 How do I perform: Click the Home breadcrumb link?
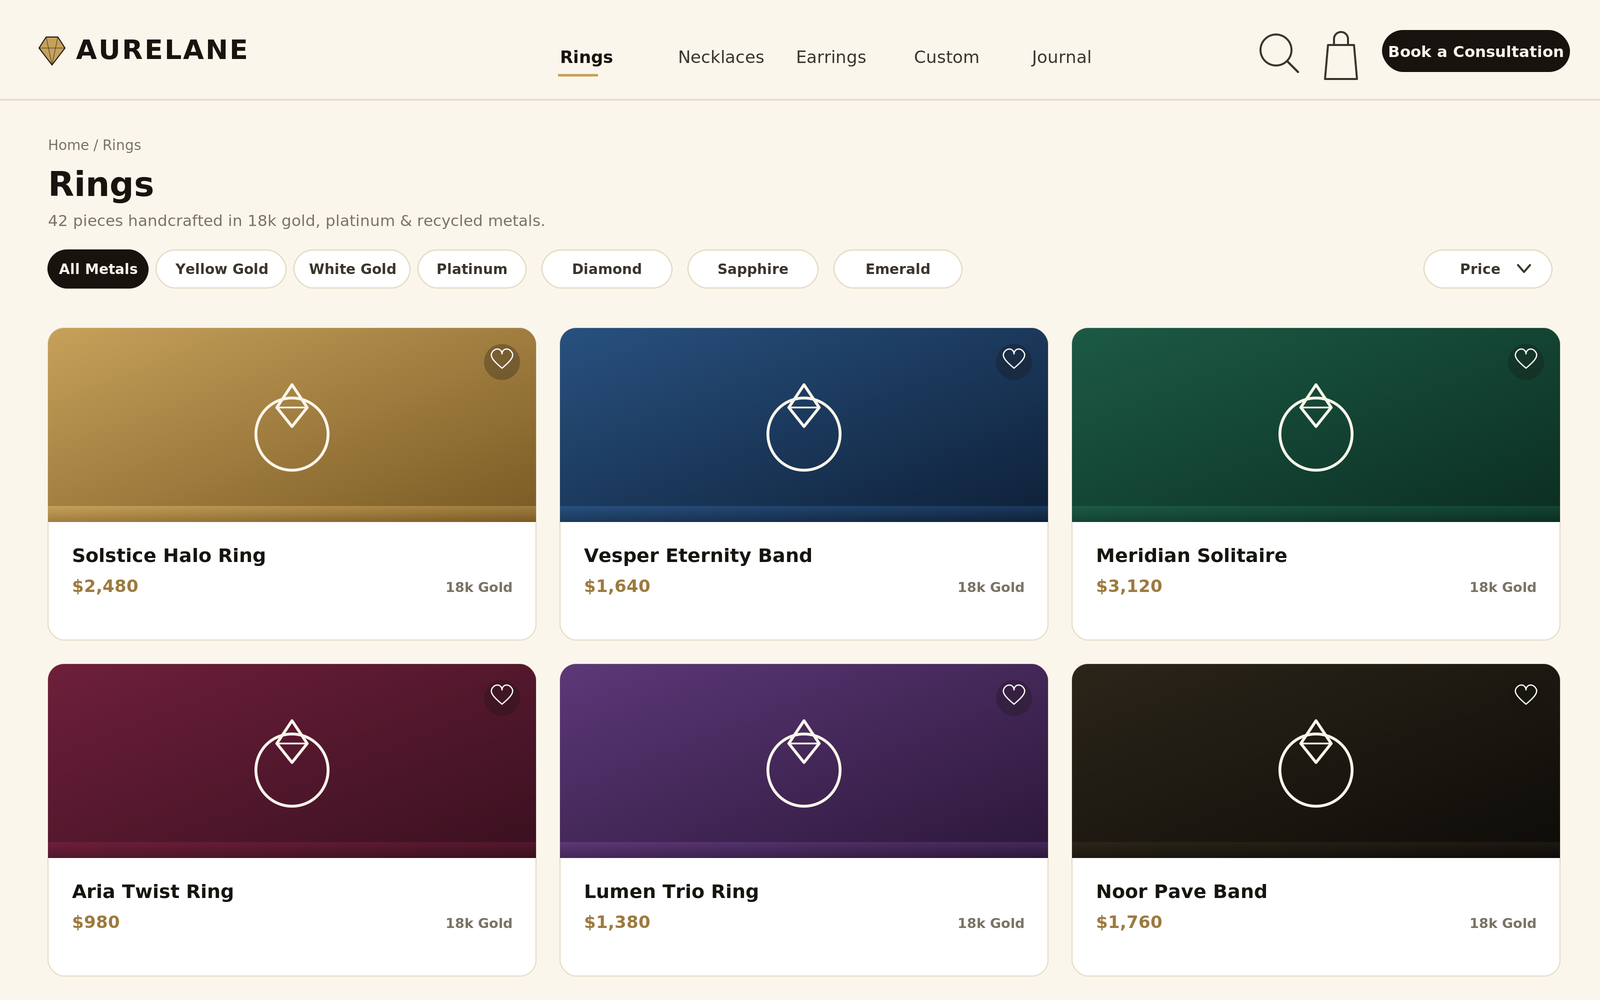coord(68,145)
